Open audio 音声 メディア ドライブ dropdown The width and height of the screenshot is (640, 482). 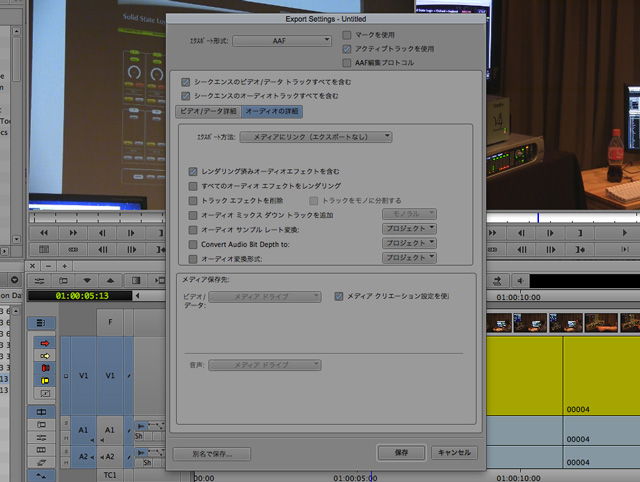click(x=265, y=365)
